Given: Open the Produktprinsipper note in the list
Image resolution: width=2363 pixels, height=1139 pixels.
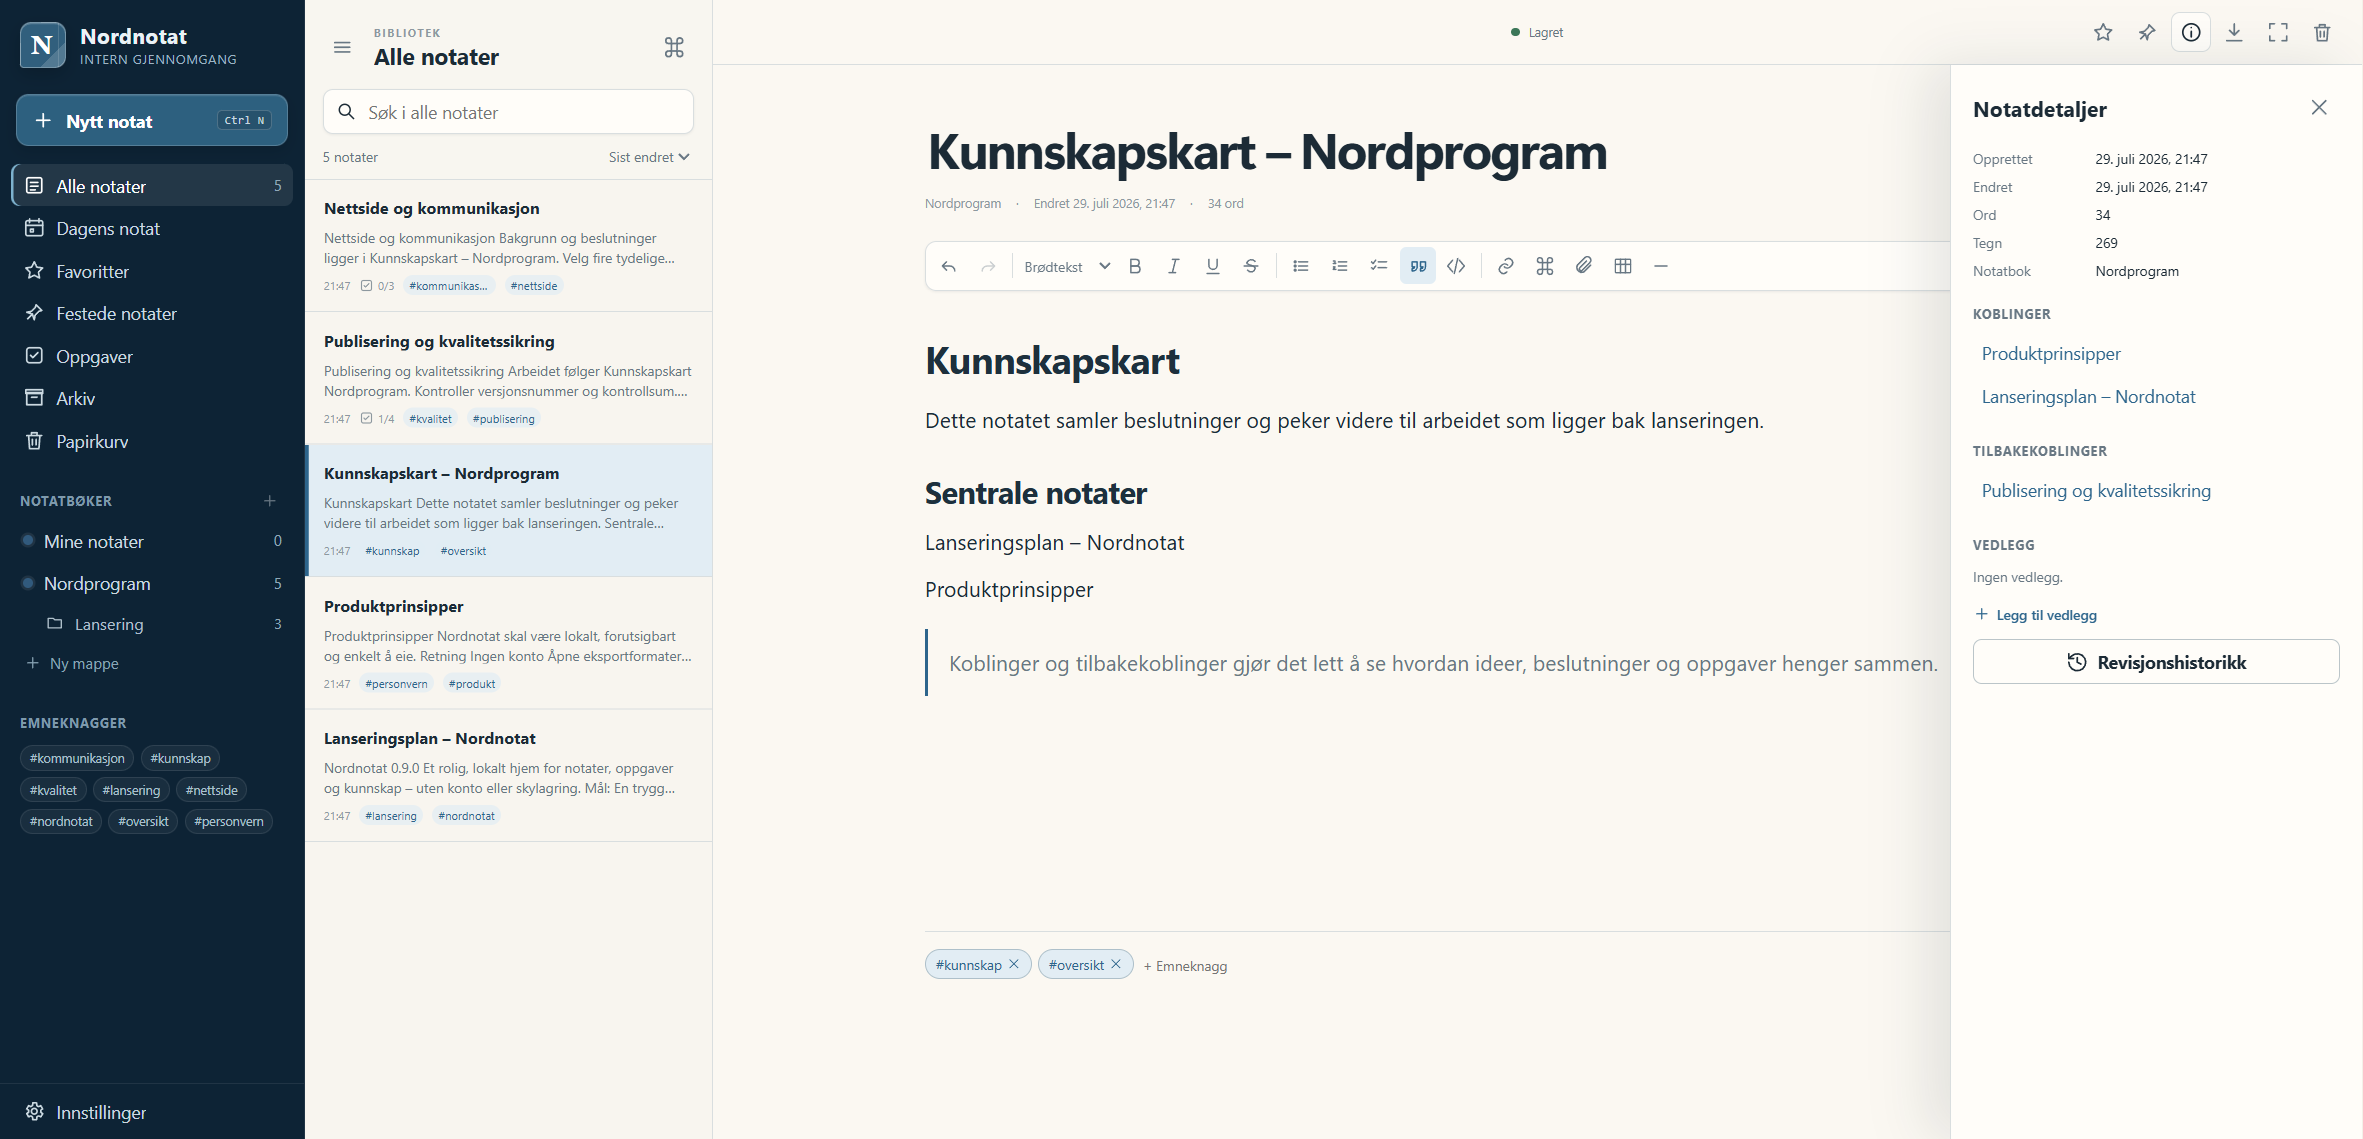Looking at the screenshot, I should 508,643.
